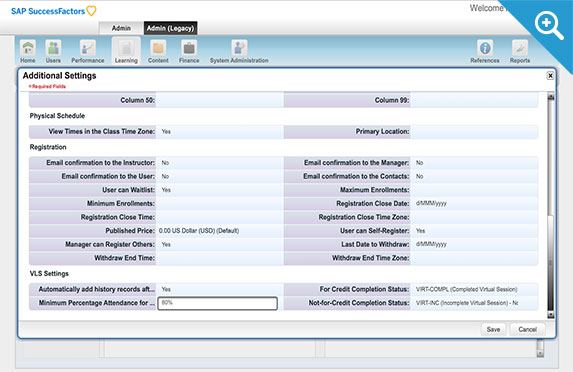Click Automatically add history records Yes value
573x372 pixels.
tap(166, 289)
